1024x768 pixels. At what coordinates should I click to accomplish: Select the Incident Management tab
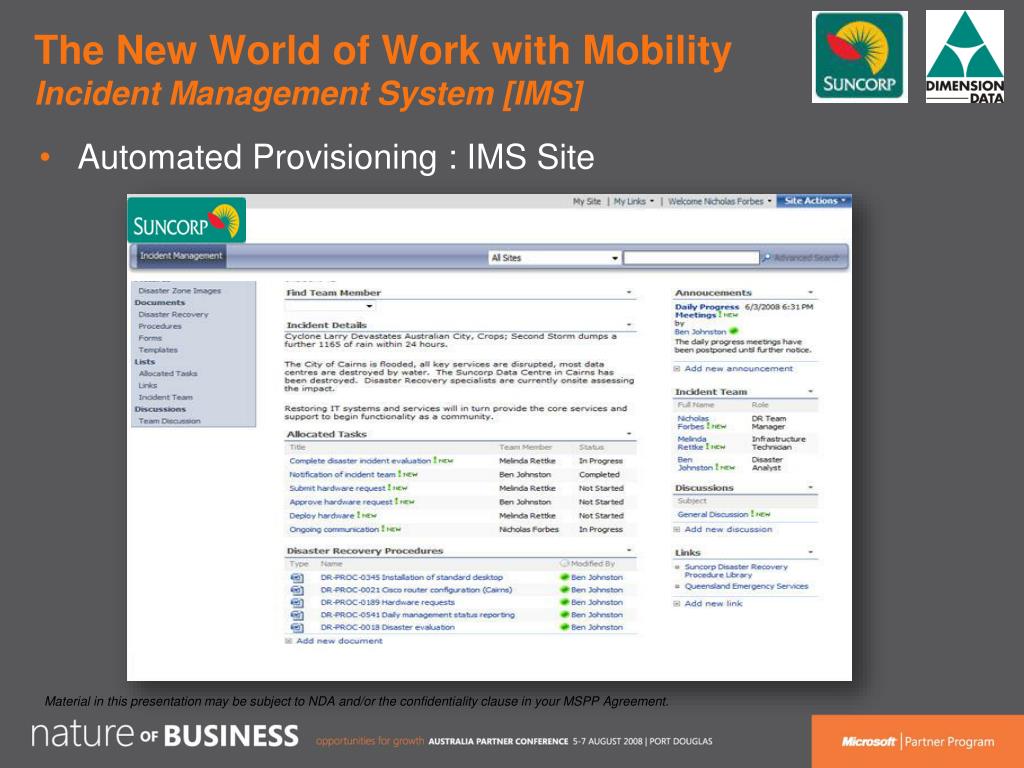pyautogui.click(x=181, y=256)
